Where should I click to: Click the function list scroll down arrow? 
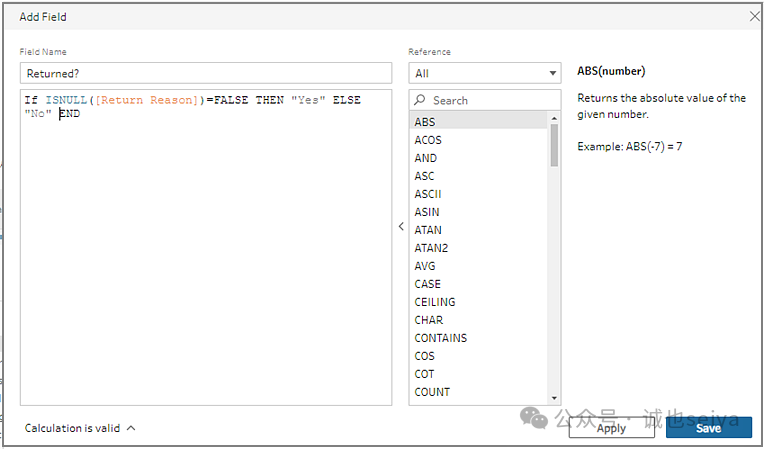(x=554, y=399)
